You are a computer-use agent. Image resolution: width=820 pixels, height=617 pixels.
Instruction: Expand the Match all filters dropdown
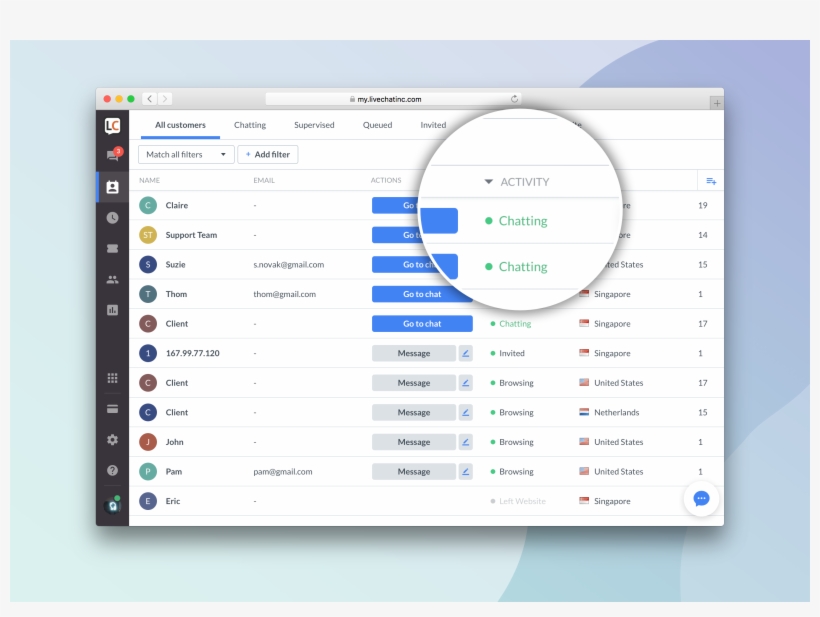pos(186,155)
